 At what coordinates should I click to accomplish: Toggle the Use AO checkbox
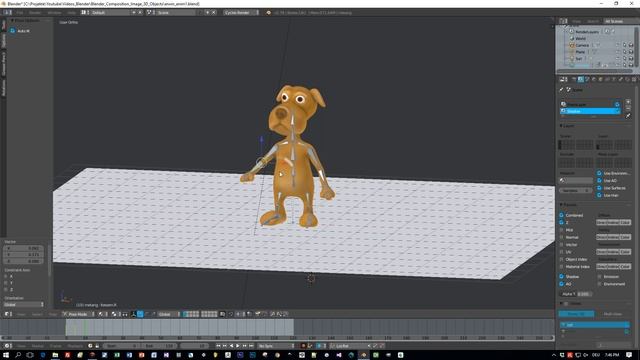click(x=600, y=180)
